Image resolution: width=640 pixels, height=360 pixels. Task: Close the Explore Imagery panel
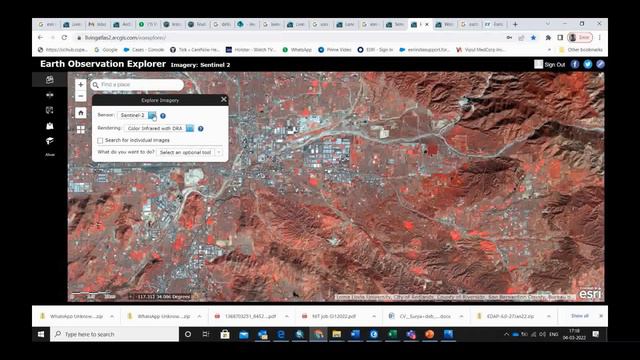tap(224, 99)
